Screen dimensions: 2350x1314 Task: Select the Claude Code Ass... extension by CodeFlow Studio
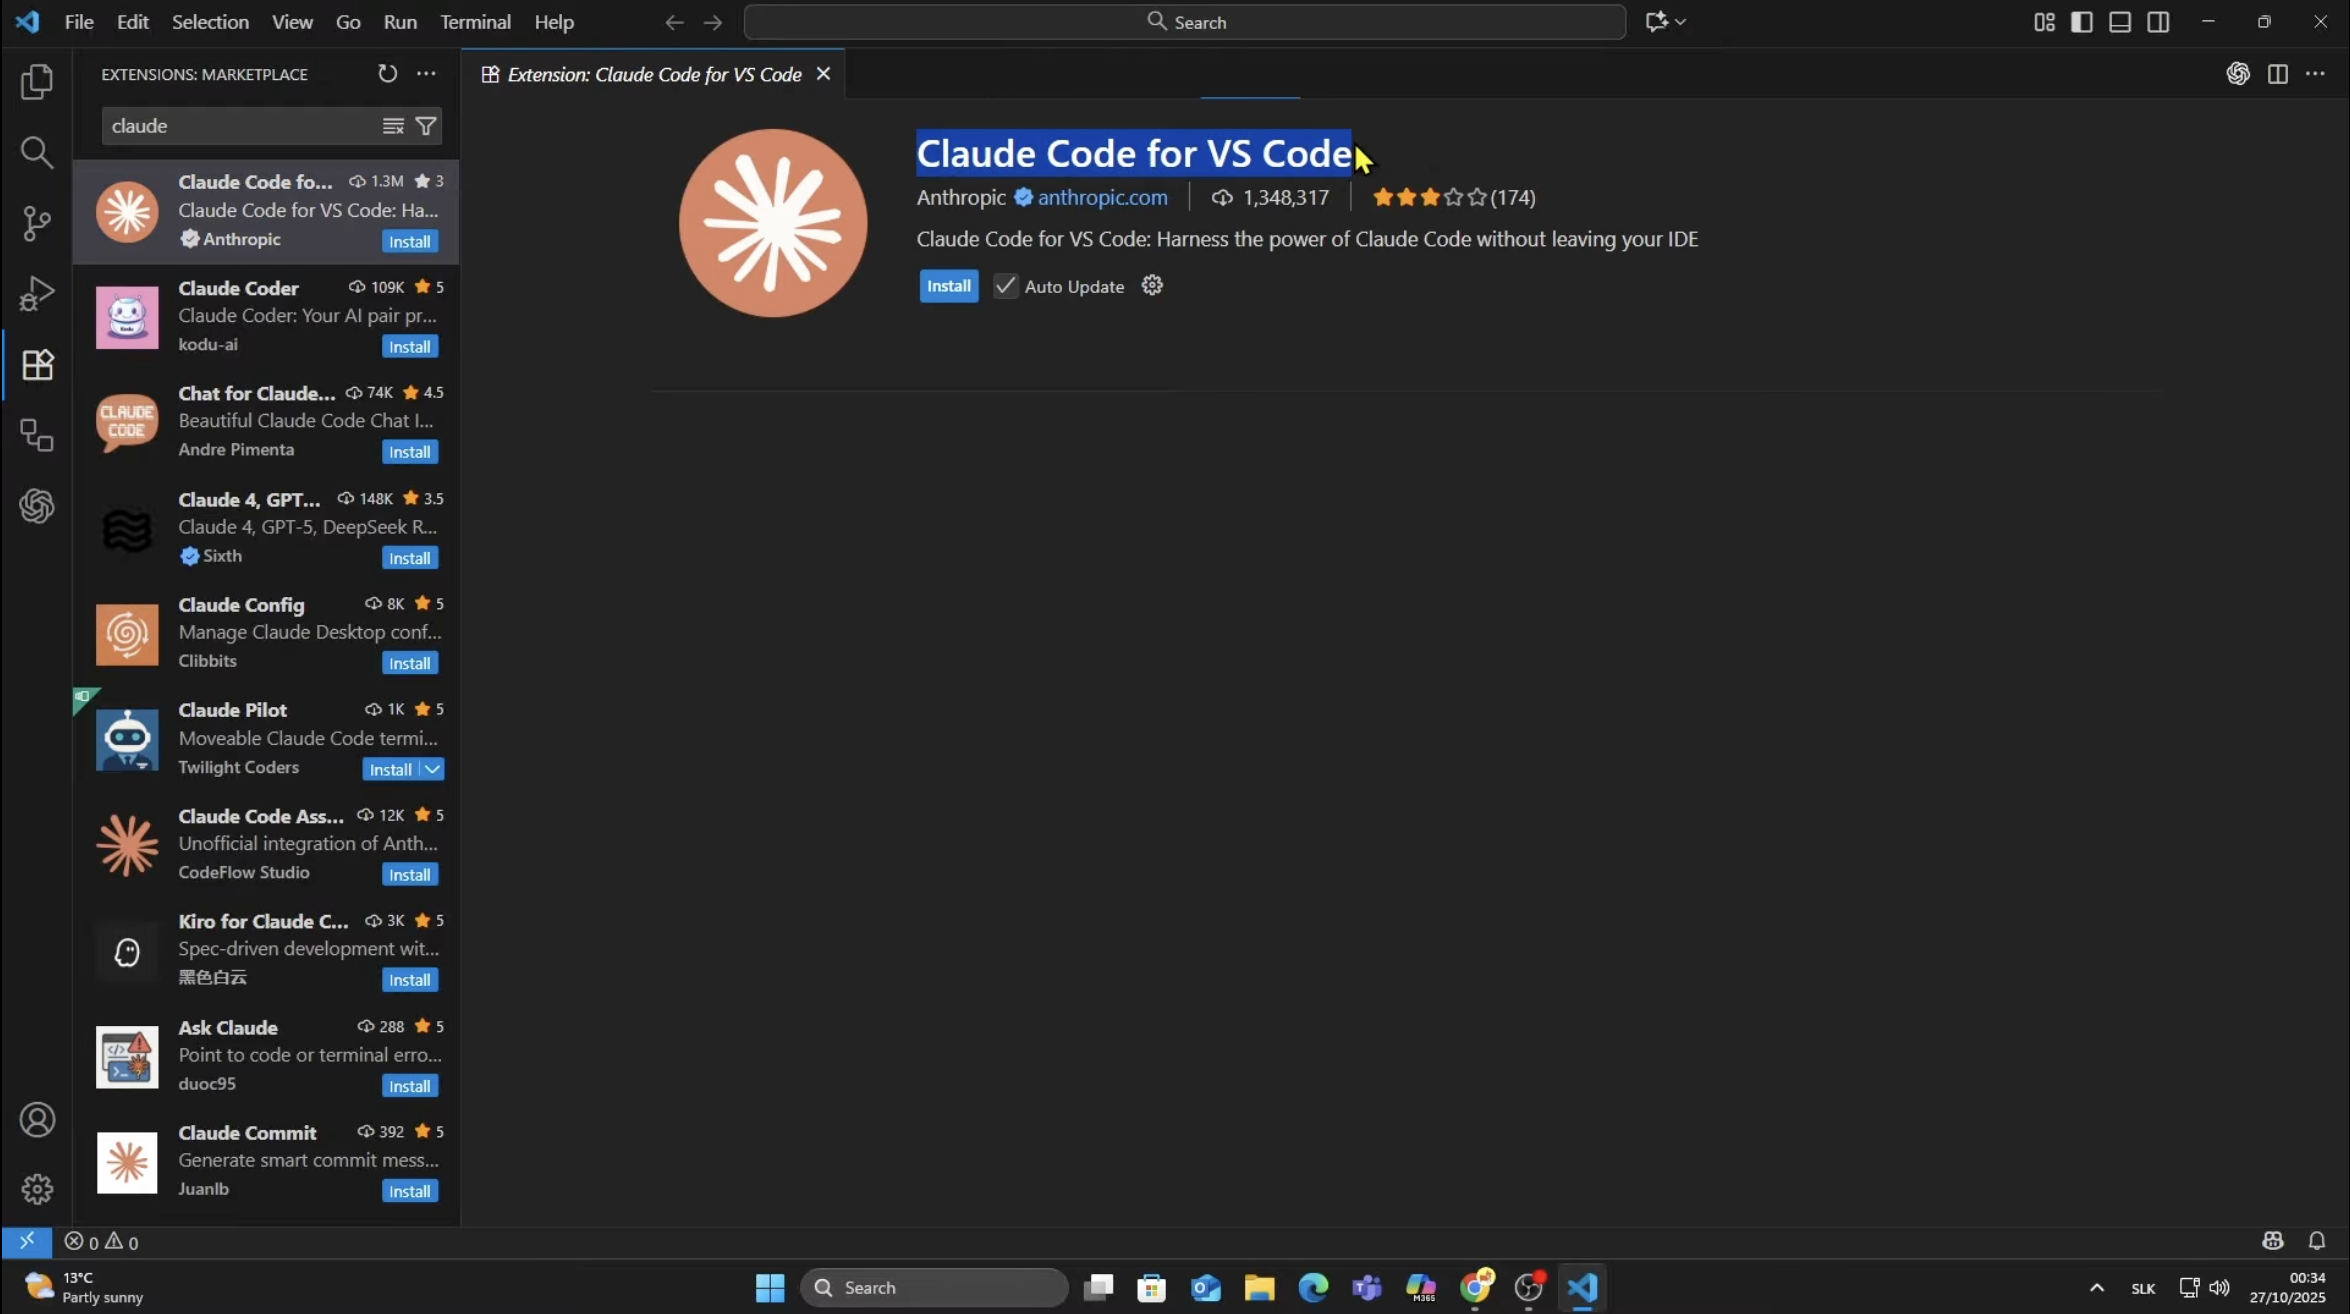[x=266, y=845]
